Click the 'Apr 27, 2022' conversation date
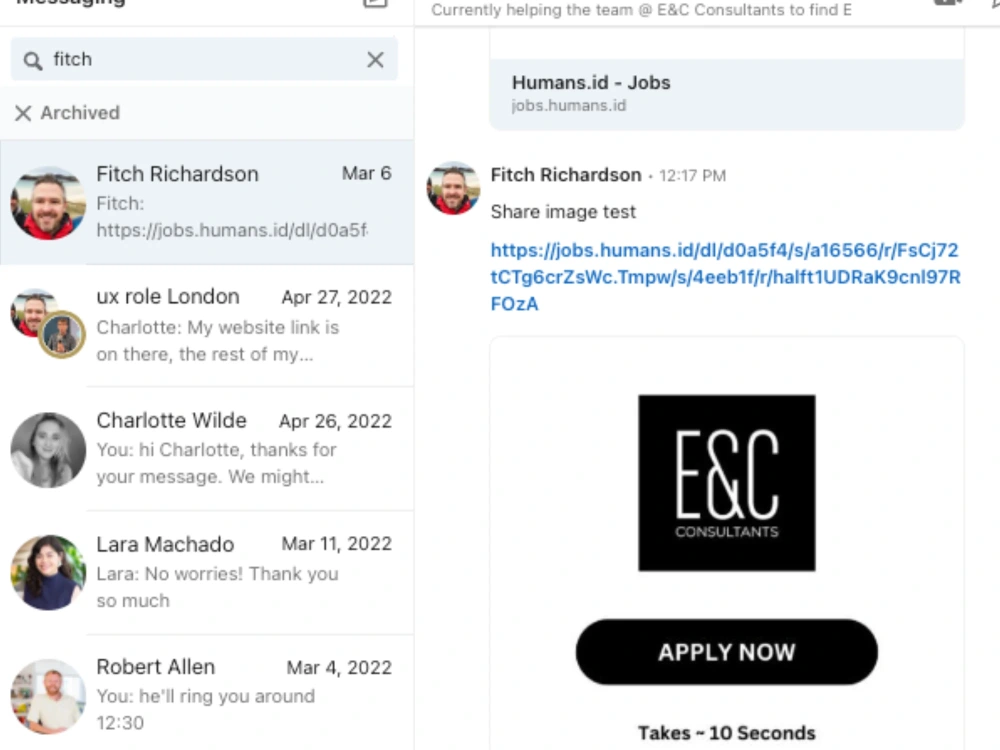 (x=337, y=297)
